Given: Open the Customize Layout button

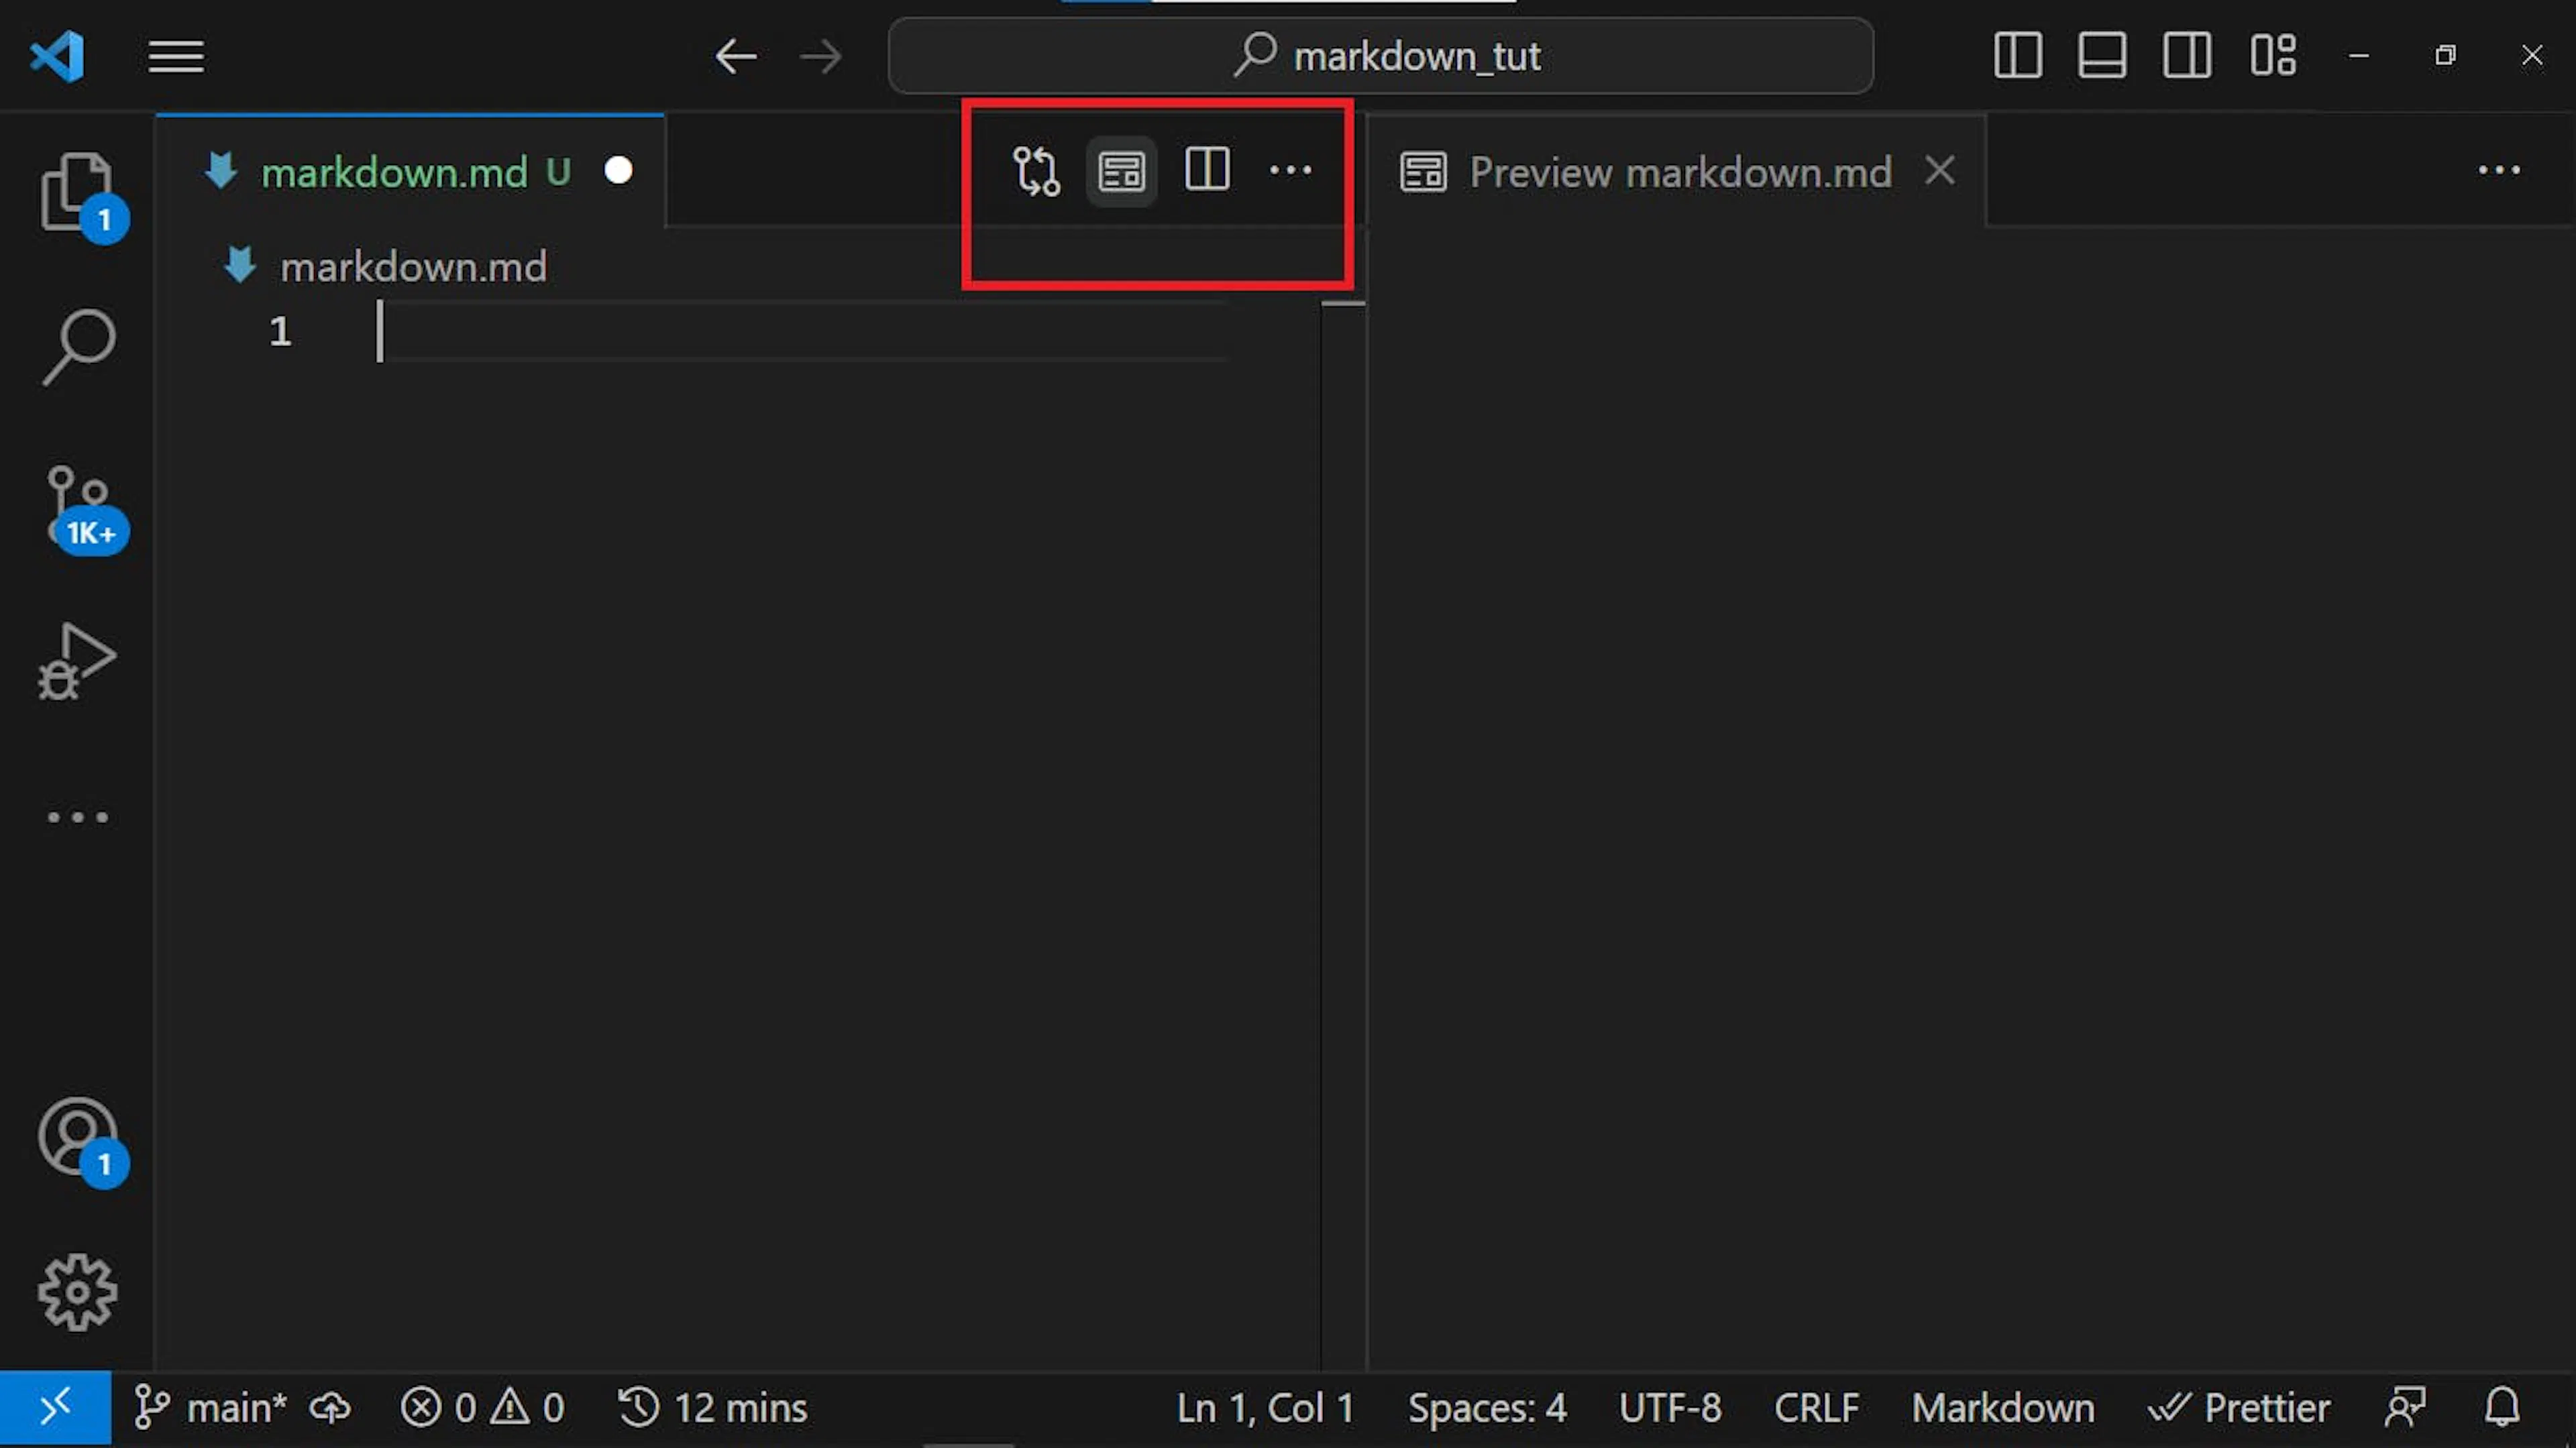Looking at the screenshot, I should [x=2272, y=55].
